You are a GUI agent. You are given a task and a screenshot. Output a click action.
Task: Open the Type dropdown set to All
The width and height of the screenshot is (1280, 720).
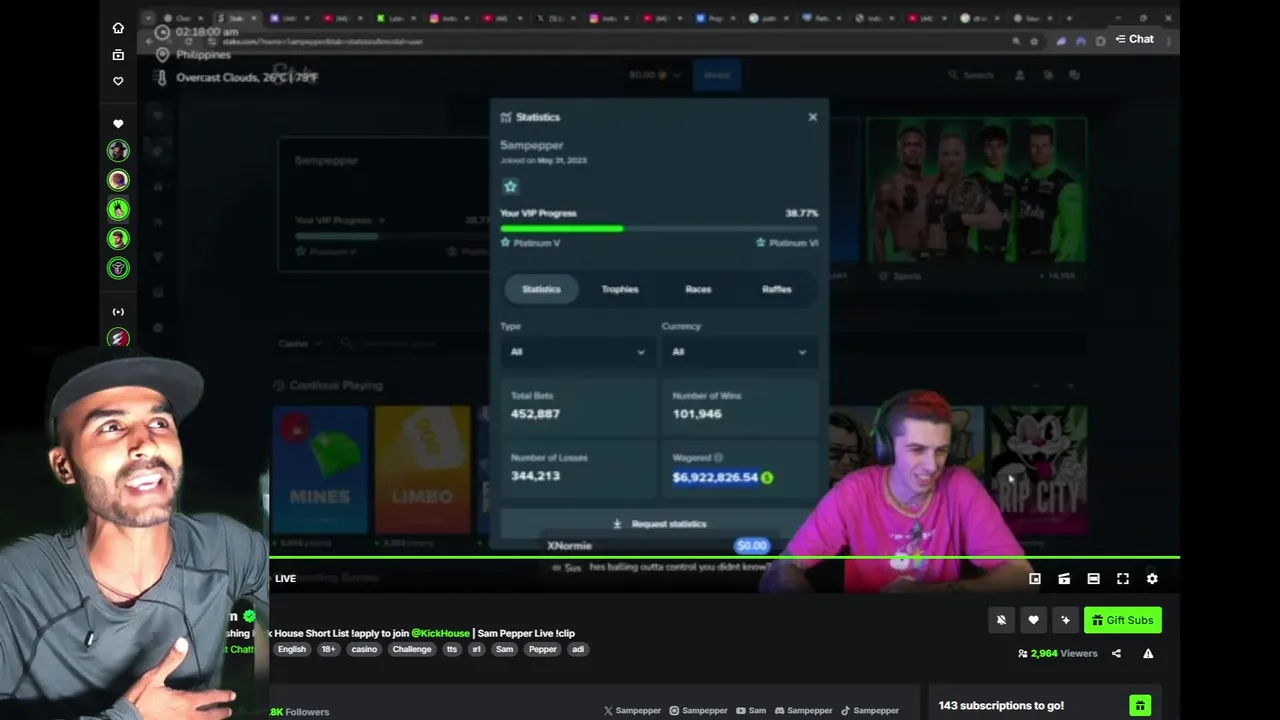tap(577, 352)
